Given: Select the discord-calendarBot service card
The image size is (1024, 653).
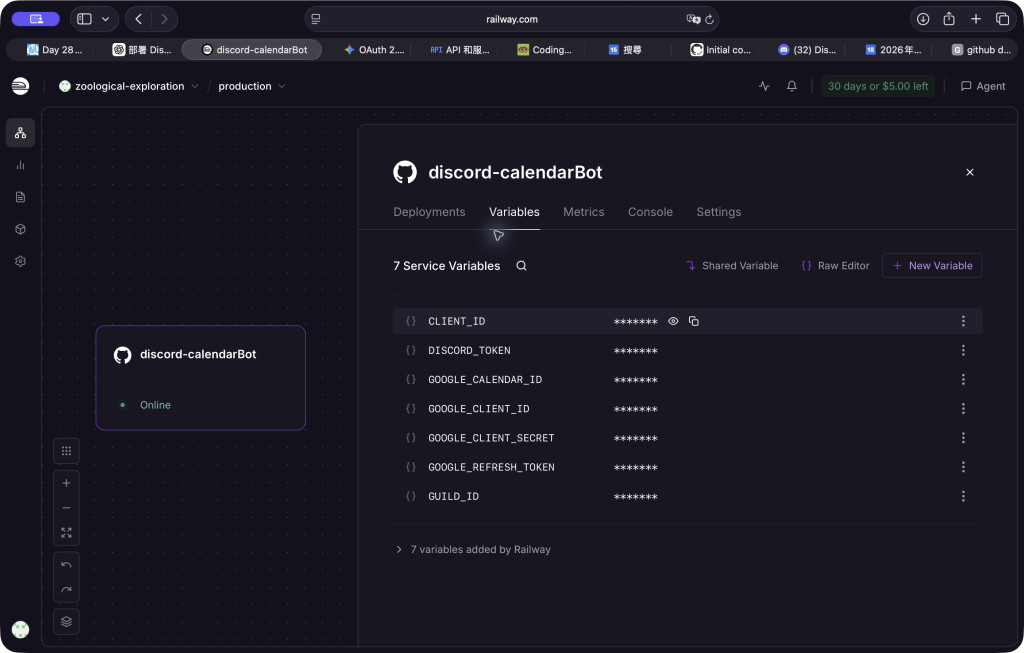Looking at the screenshot, I should [x=200, y=378].
